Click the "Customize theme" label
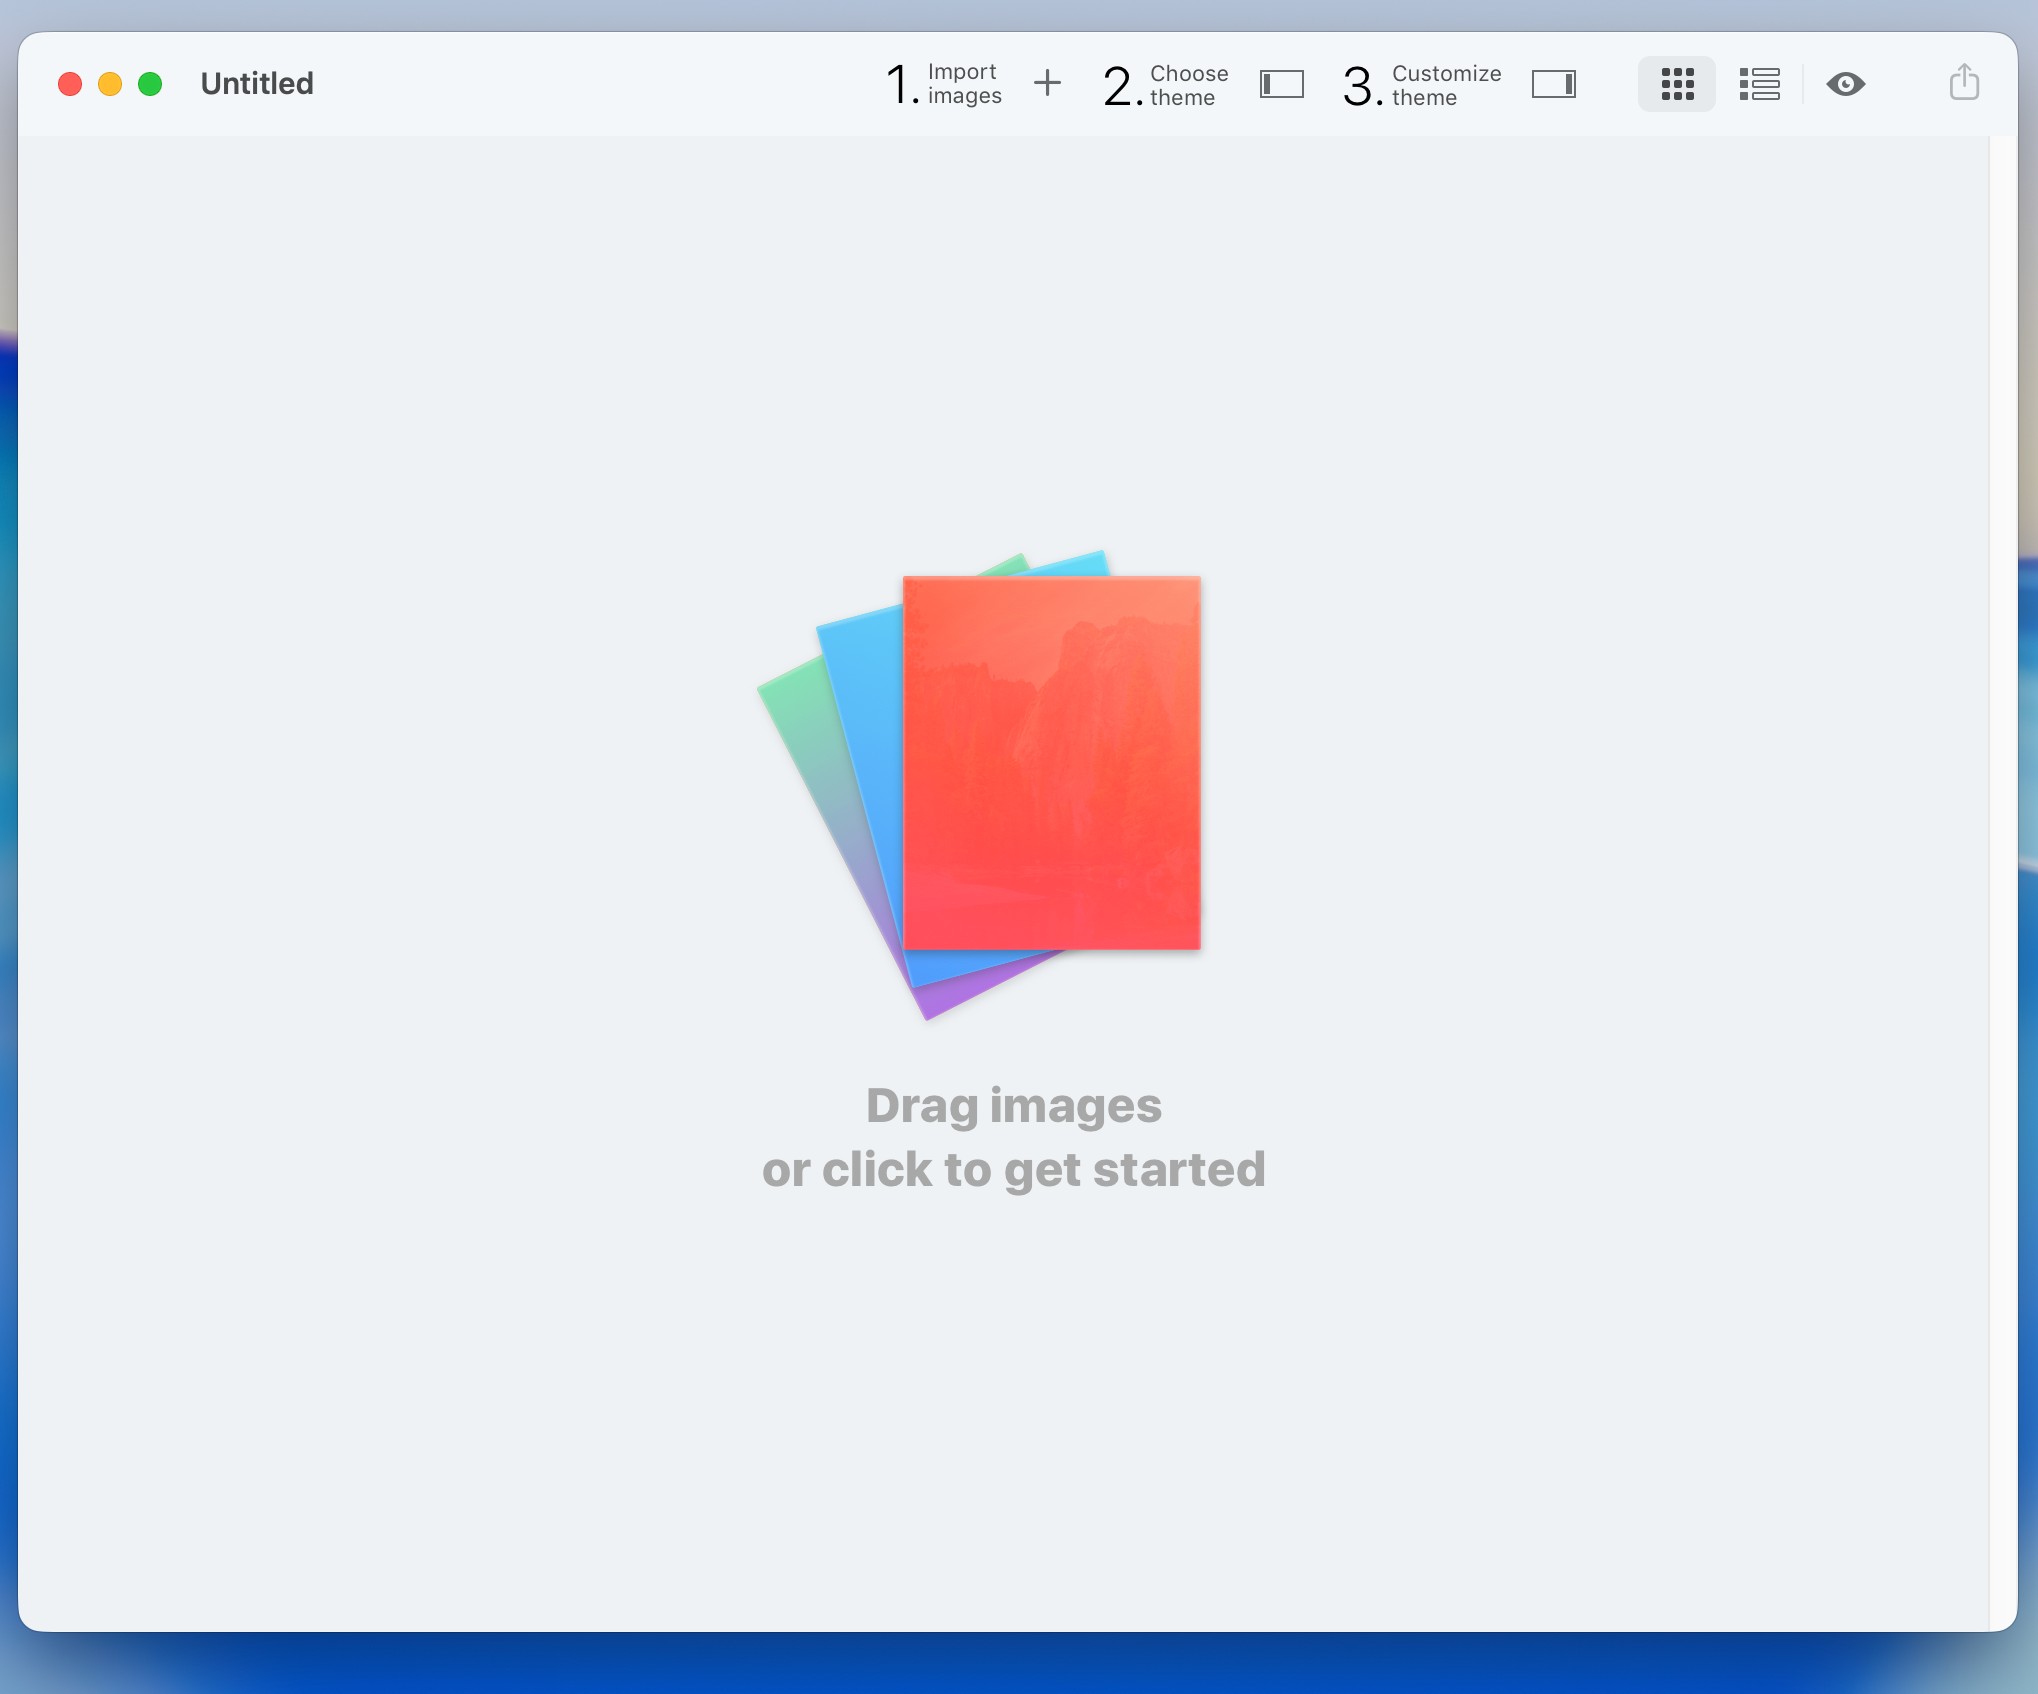Screen dimensions: 2038x1694 tap(1445, 85)
